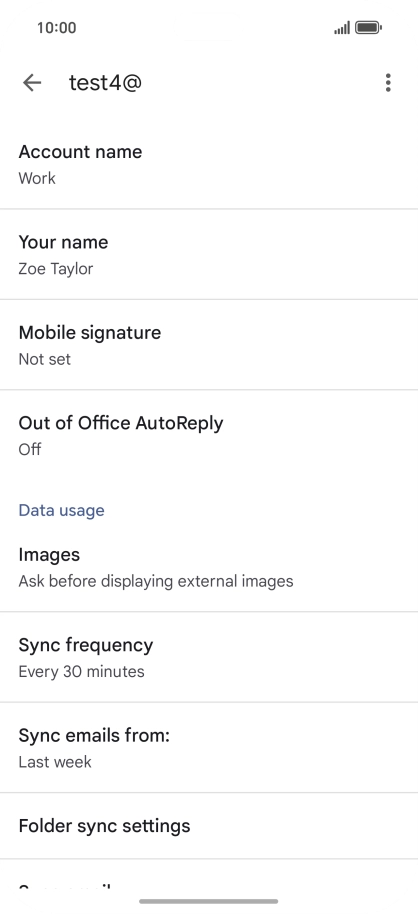Open Mobile signature setting
Image resolution: width=418 pixels, height=914 pixels.
(x=209, y=344)
